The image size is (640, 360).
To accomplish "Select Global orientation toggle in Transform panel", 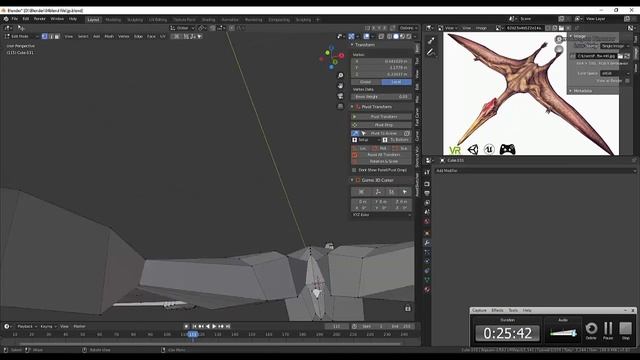I will point(366,82).
